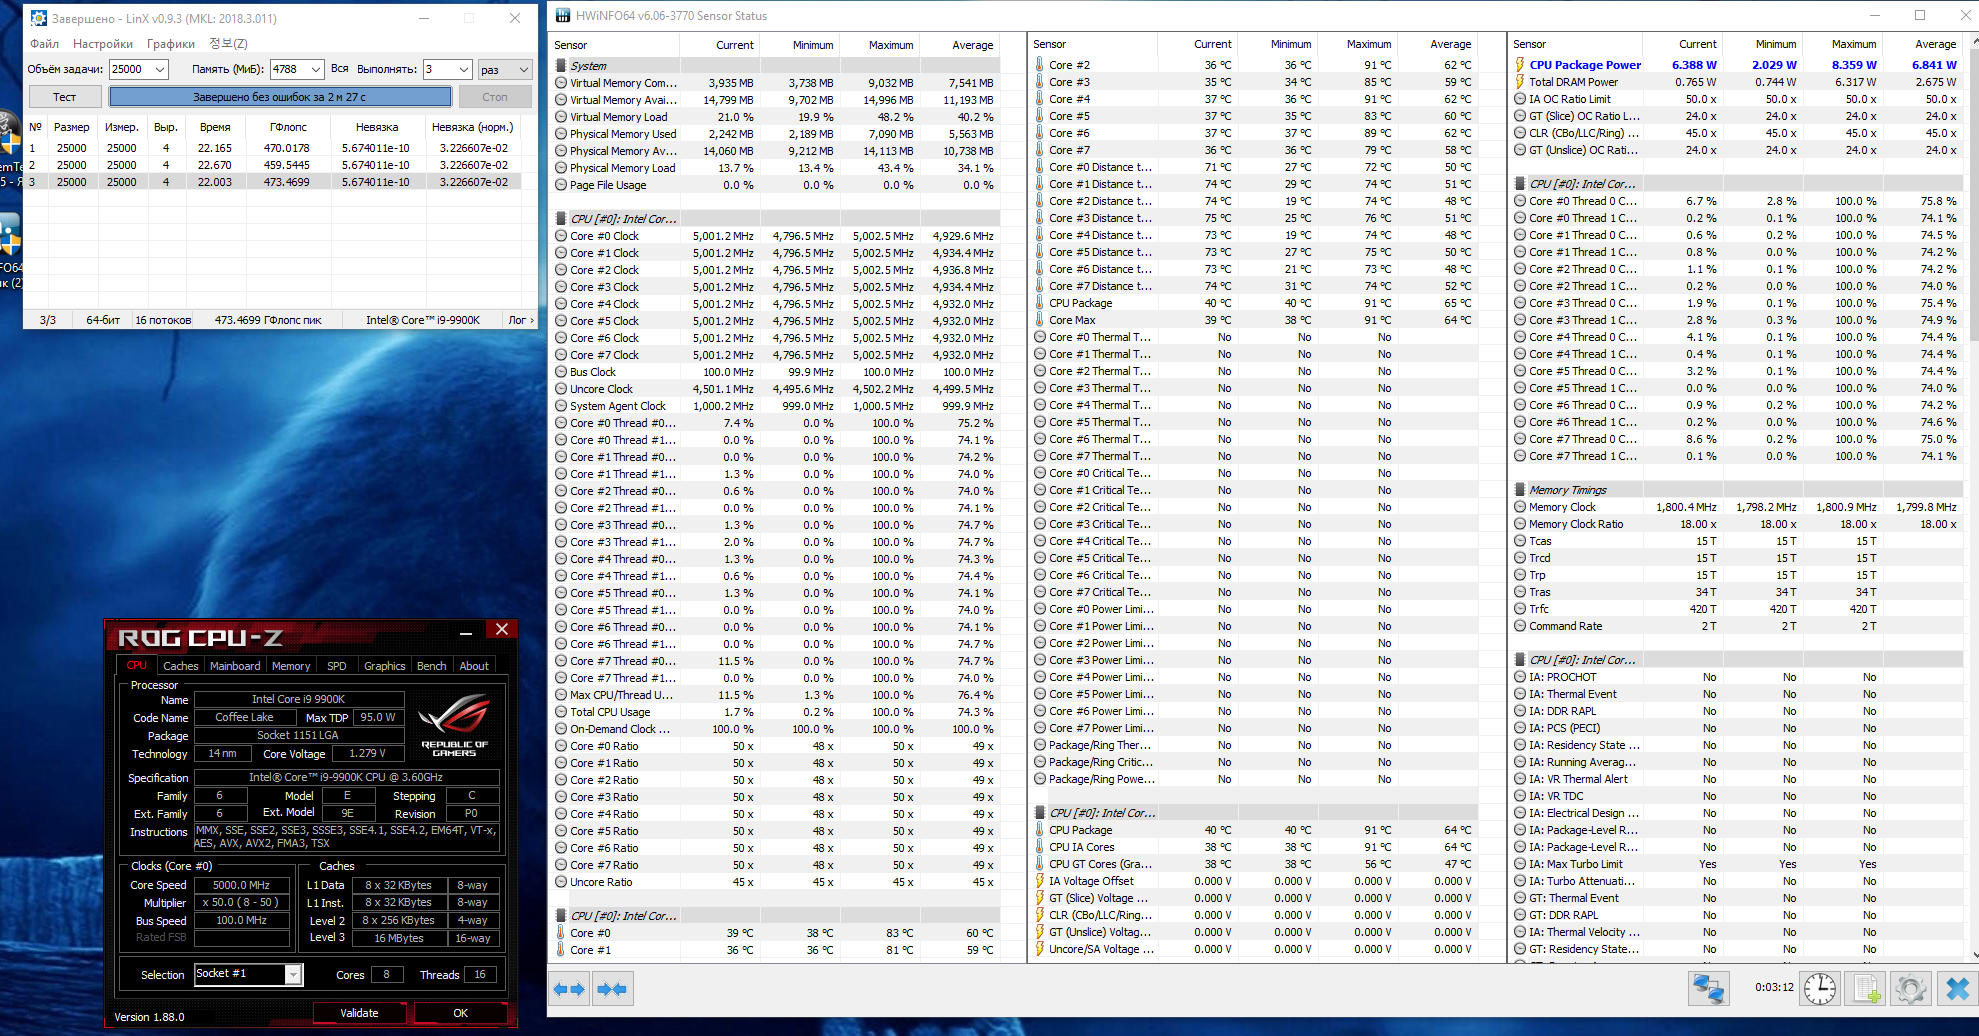Image resolution: width=1979 pixels, height=1036 pixels.
Task: Click the LinX gear icon in title bar
Action: (39, 18)
